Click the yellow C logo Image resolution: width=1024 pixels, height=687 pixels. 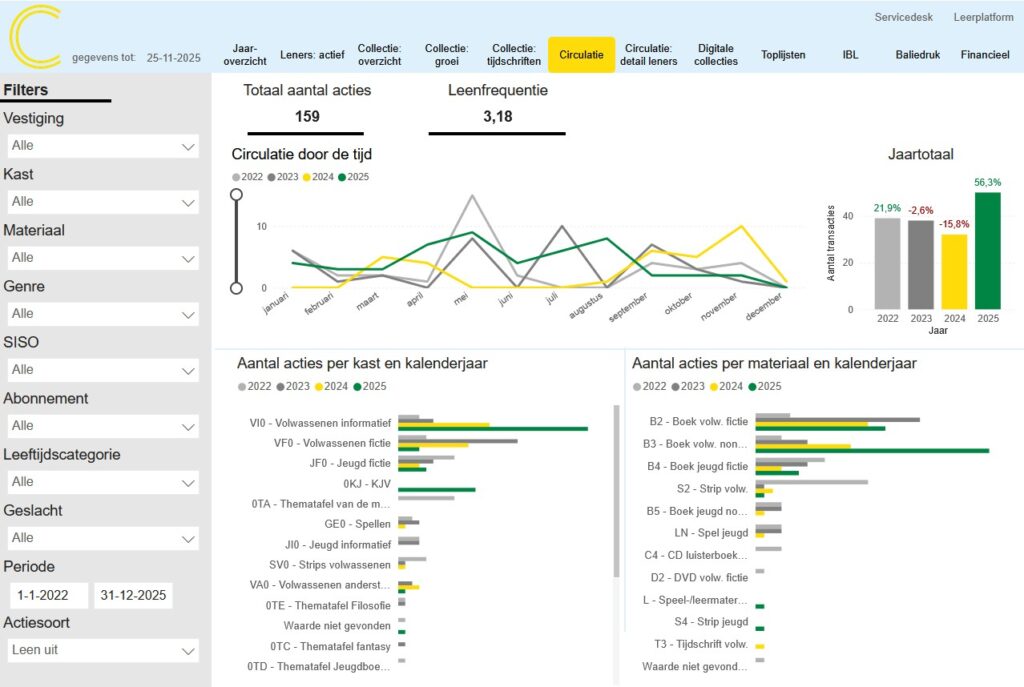(x=35, y=37)
